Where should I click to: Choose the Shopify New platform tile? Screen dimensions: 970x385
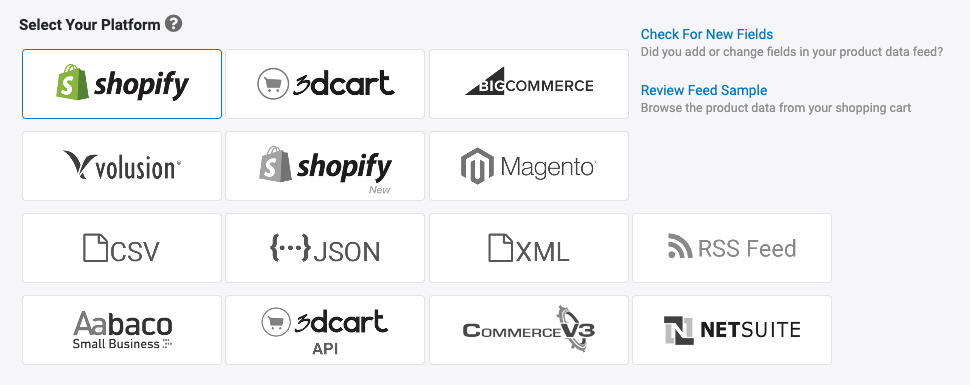(x=325, y=166)
